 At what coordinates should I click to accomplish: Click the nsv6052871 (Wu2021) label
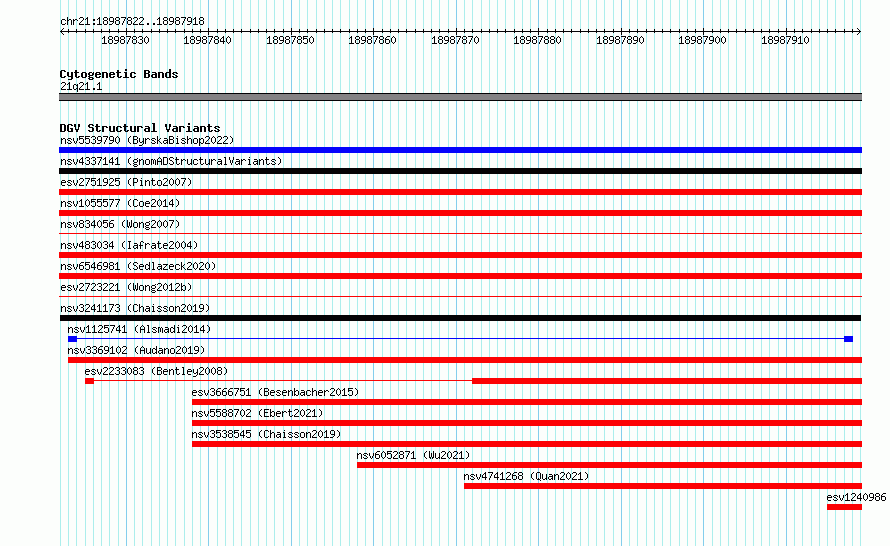click(413, 455)
